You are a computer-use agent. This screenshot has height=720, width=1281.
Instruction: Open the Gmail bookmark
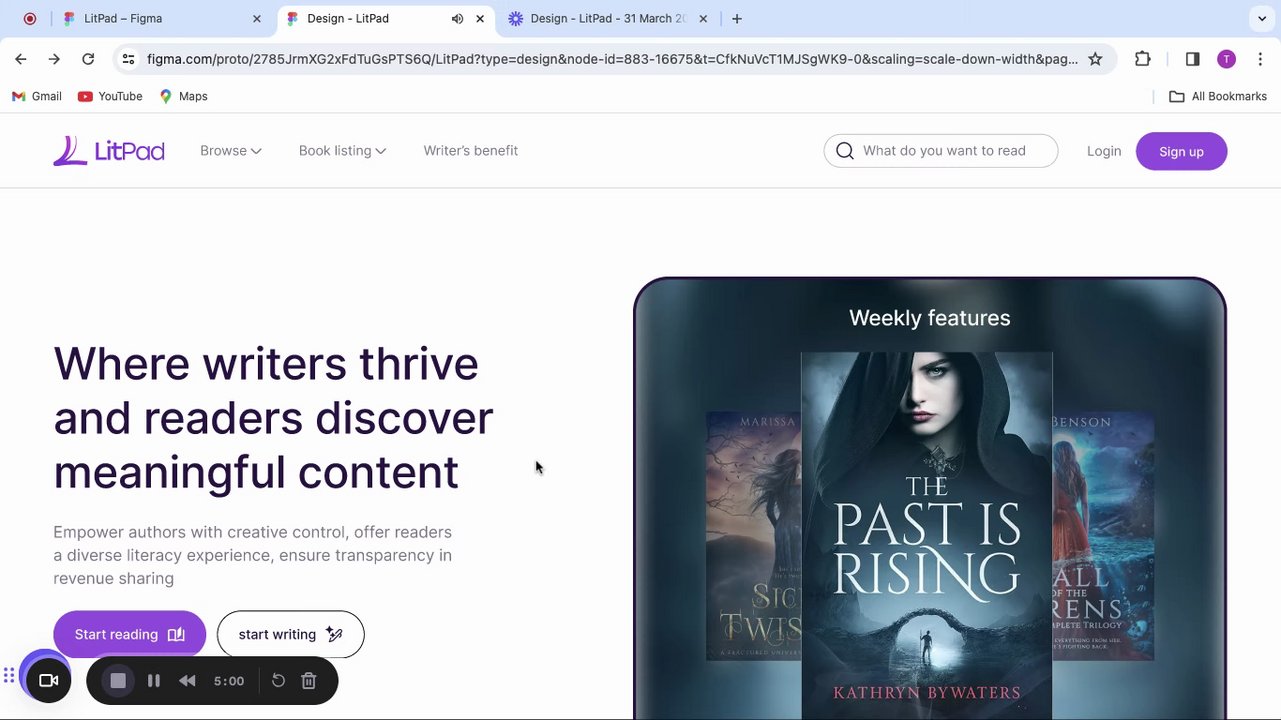coord(37,96)
